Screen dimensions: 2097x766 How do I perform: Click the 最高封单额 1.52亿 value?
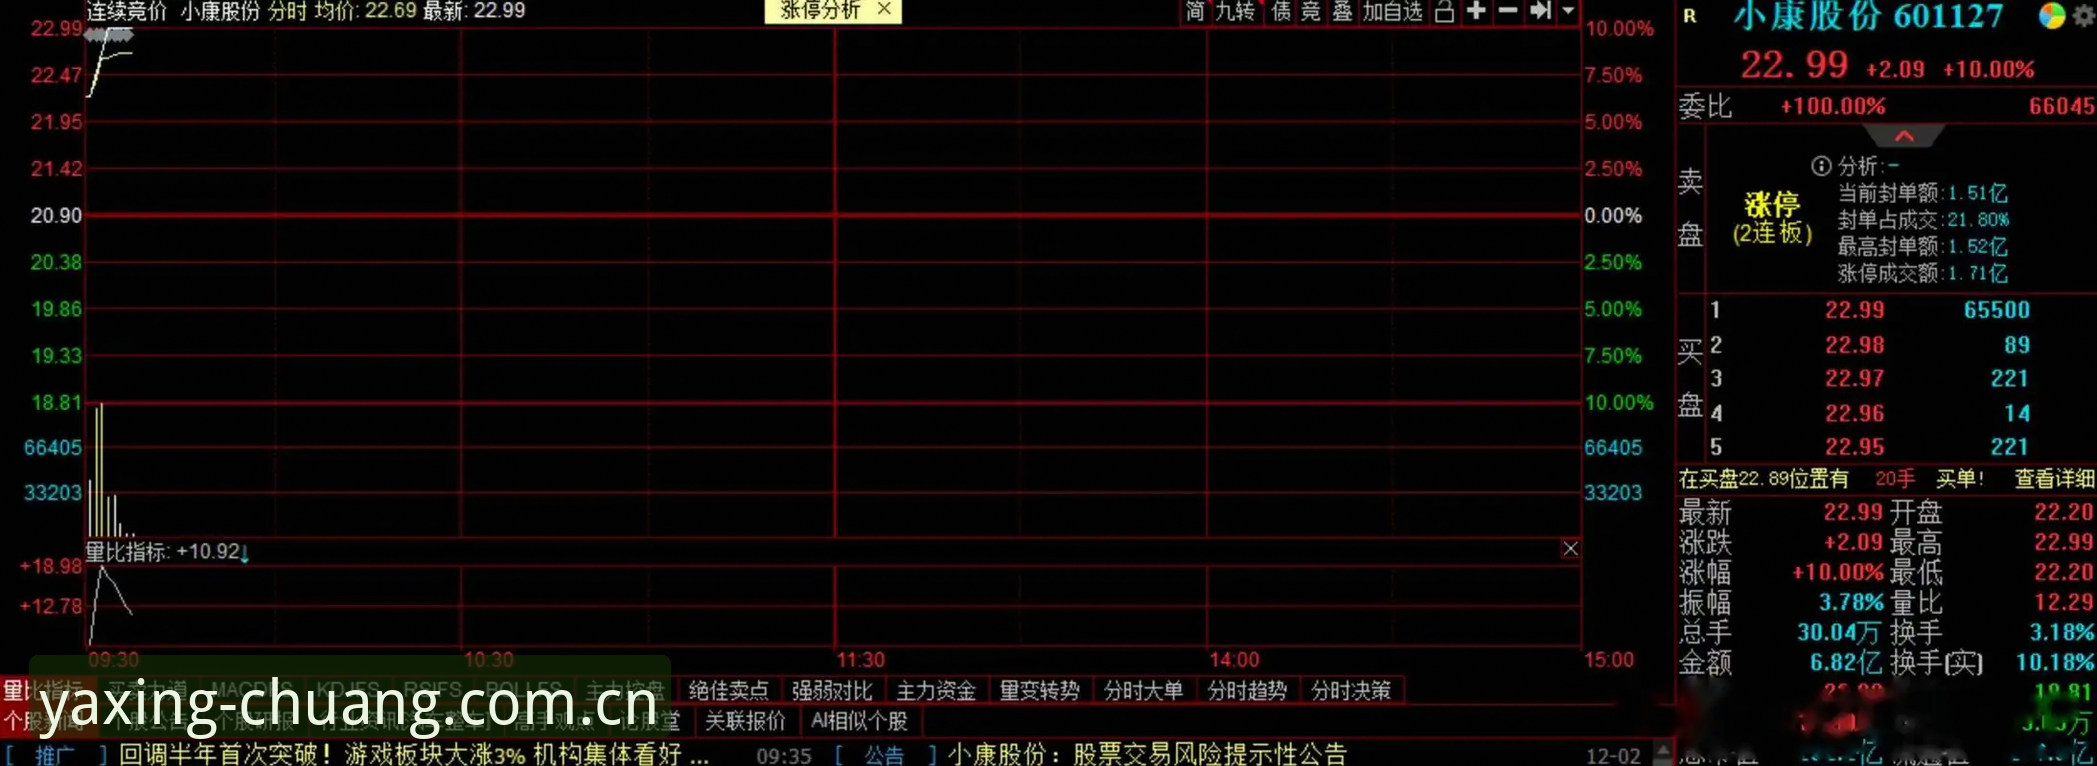click(1977, 246)
